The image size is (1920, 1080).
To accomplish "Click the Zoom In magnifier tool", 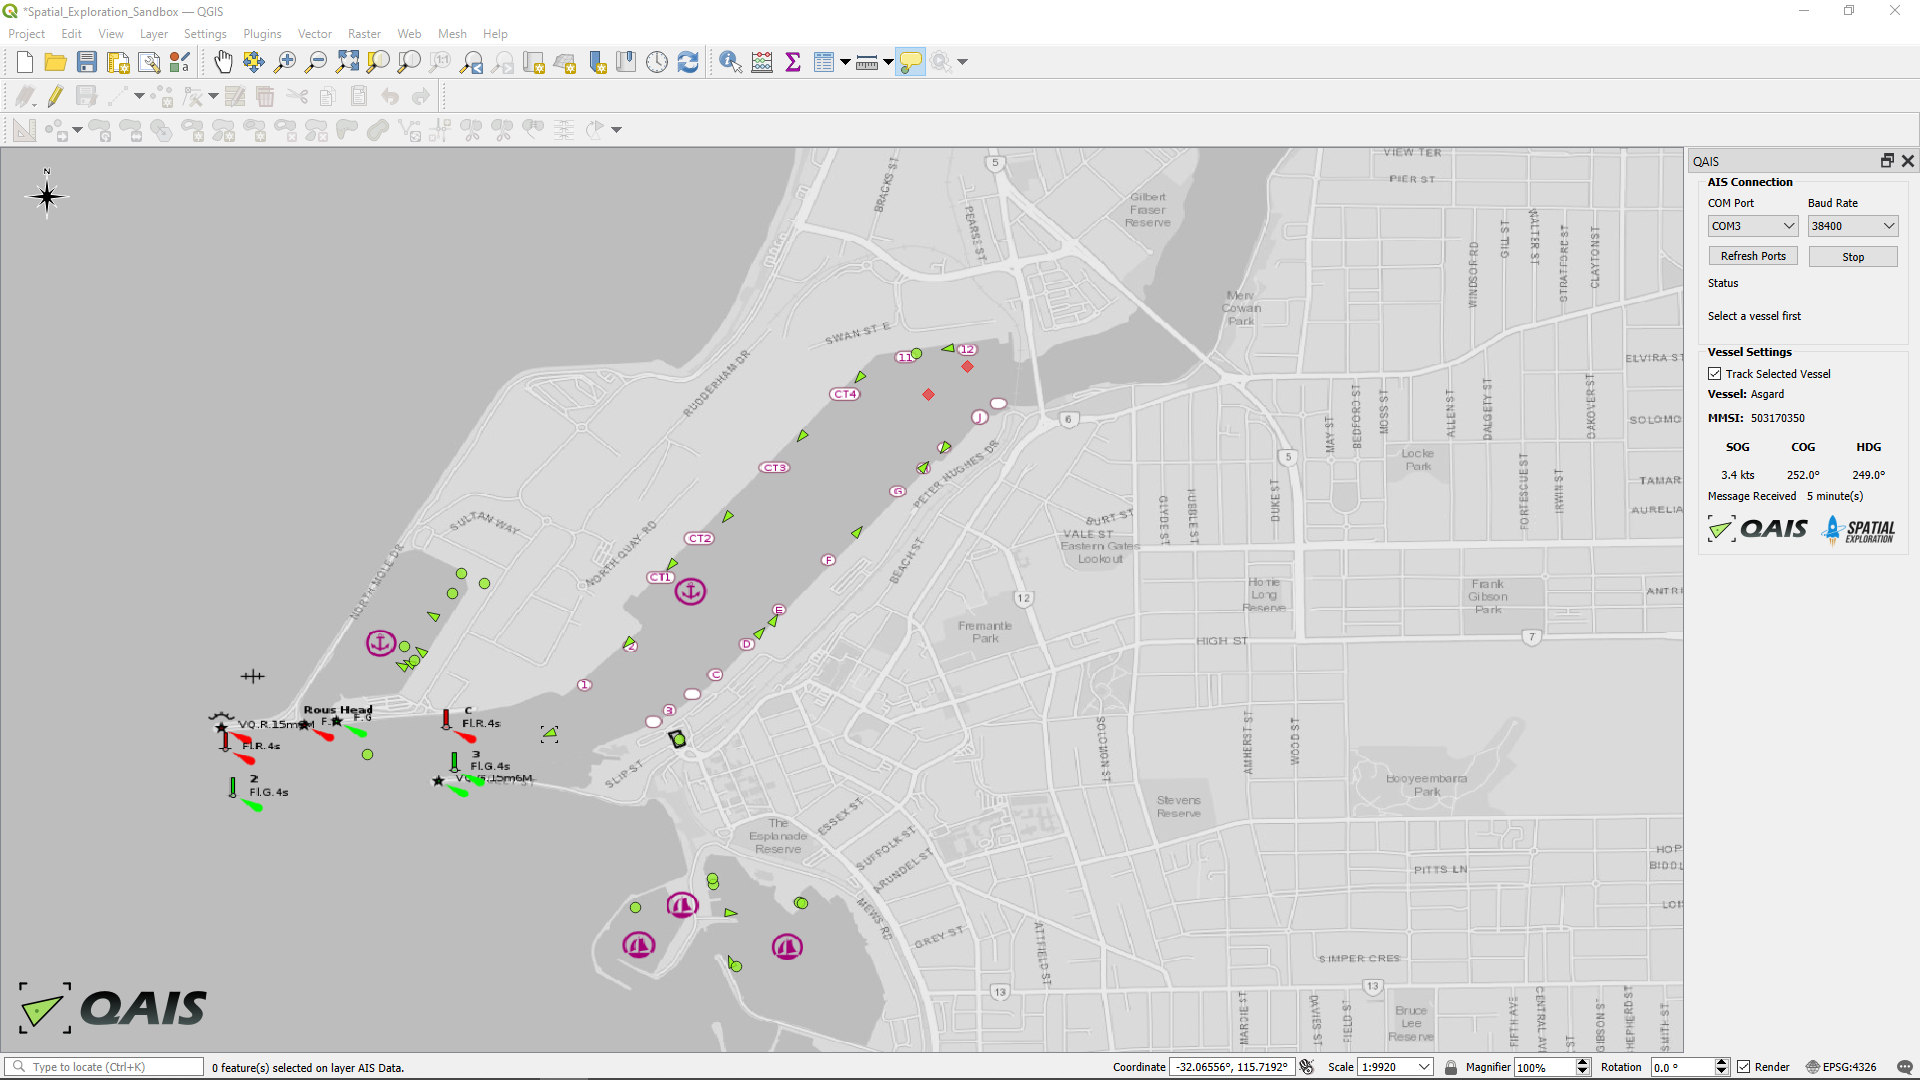I will click(285, 62).
